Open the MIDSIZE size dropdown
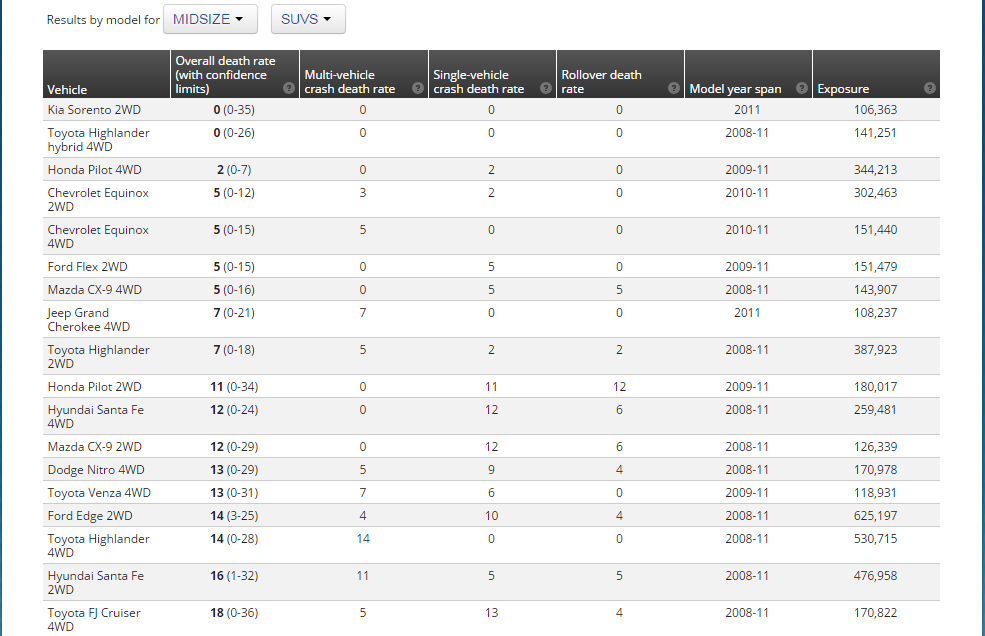 coord(209,19)
